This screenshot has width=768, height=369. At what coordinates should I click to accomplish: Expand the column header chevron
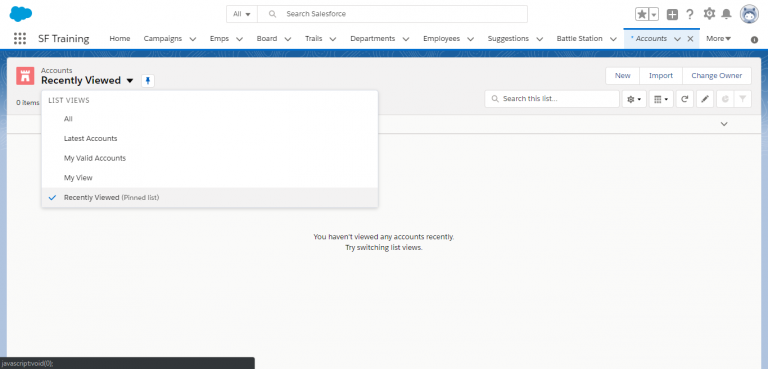(724, 124)
